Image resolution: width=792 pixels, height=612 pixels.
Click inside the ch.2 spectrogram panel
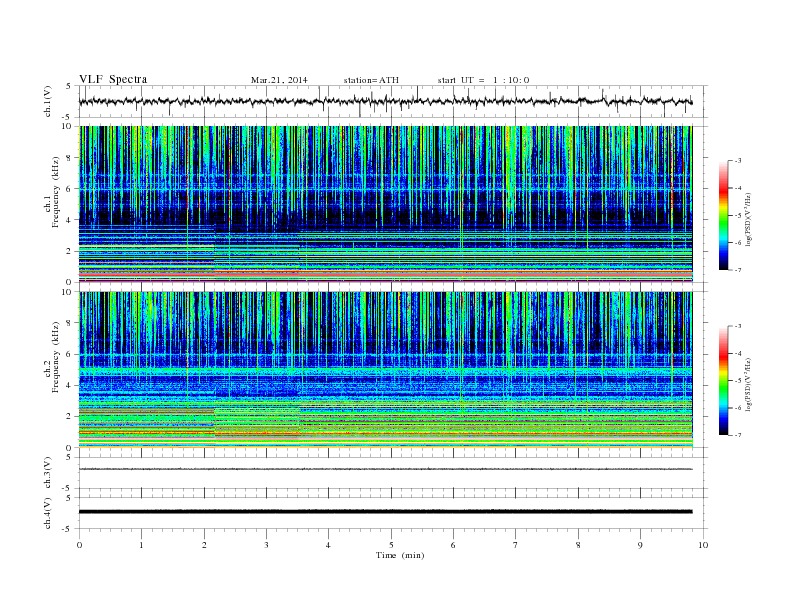click(386, 370)
